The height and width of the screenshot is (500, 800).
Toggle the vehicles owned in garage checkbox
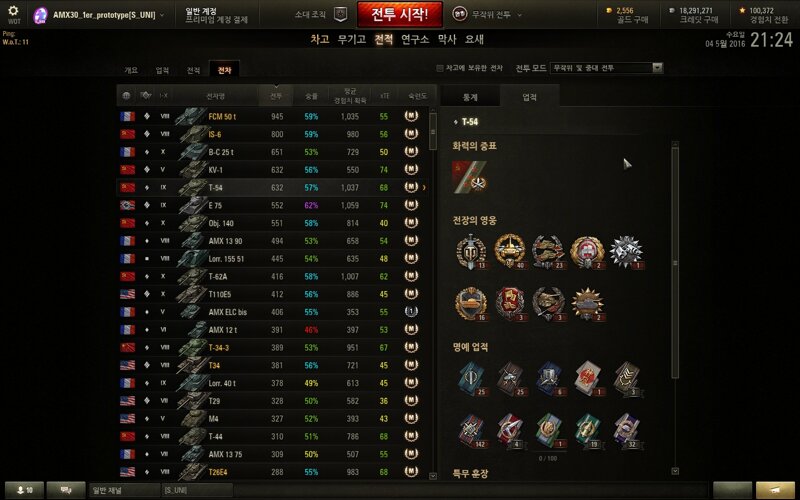pyautogui.click(x=440, y=68)
